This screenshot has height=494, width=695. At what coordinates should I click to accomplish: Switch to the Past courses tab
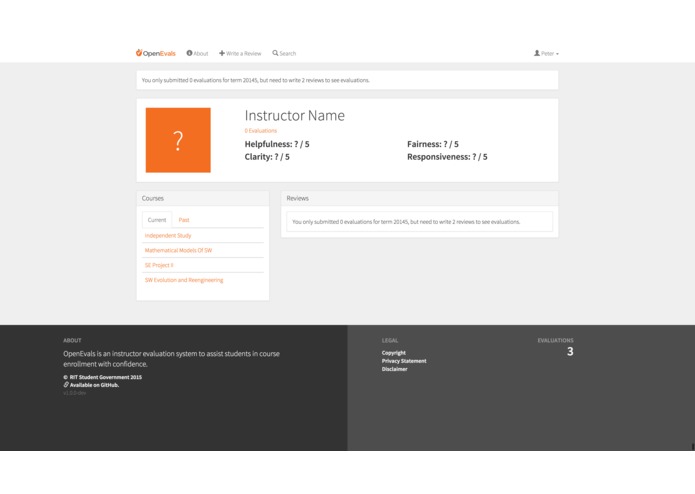(184, 220)
